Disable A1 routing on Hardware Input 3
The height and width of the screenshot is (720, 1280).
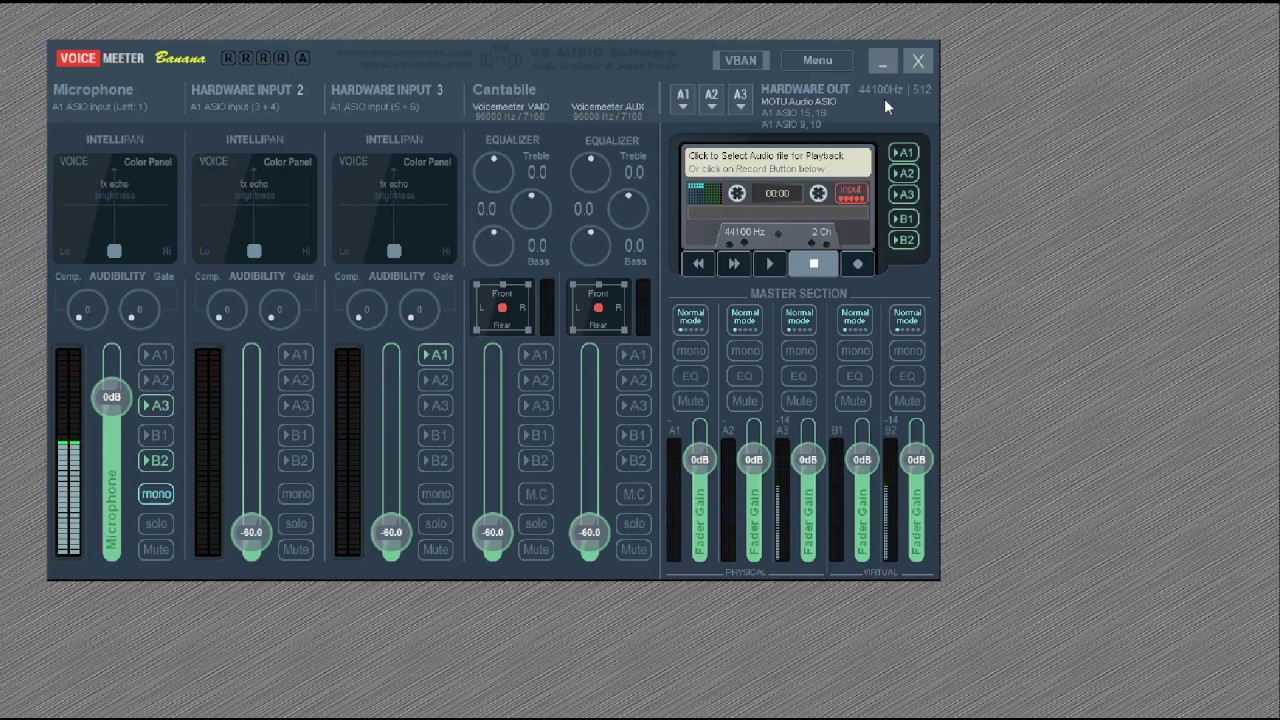coord(436,355)
